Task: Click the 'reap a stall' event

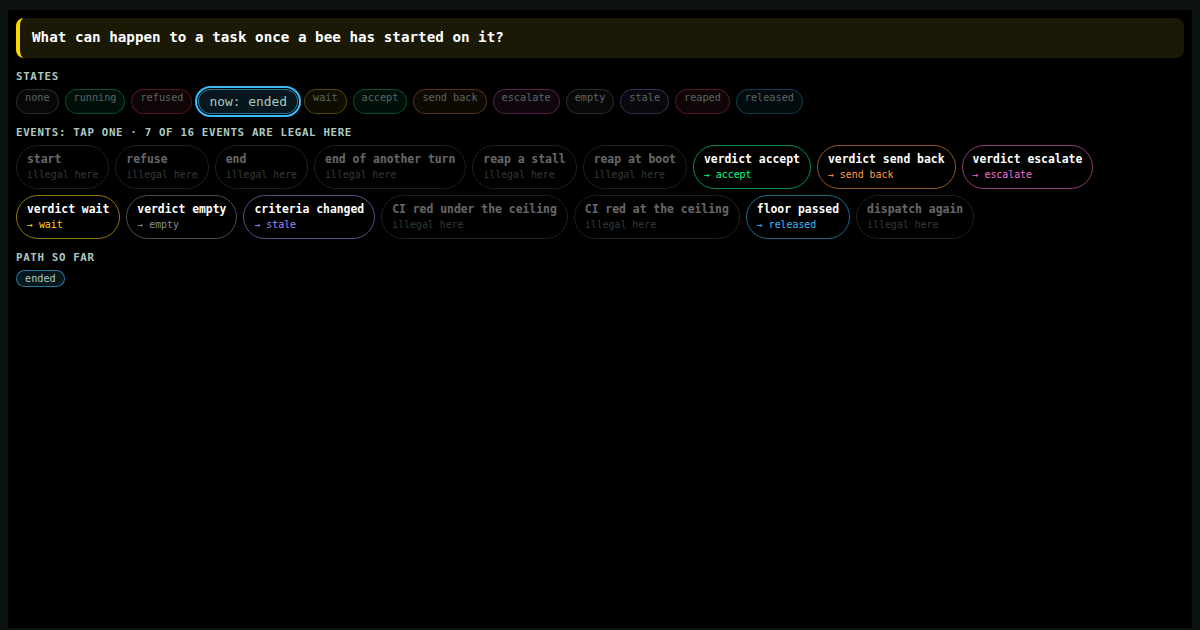Action: click(x=524, y=167)
